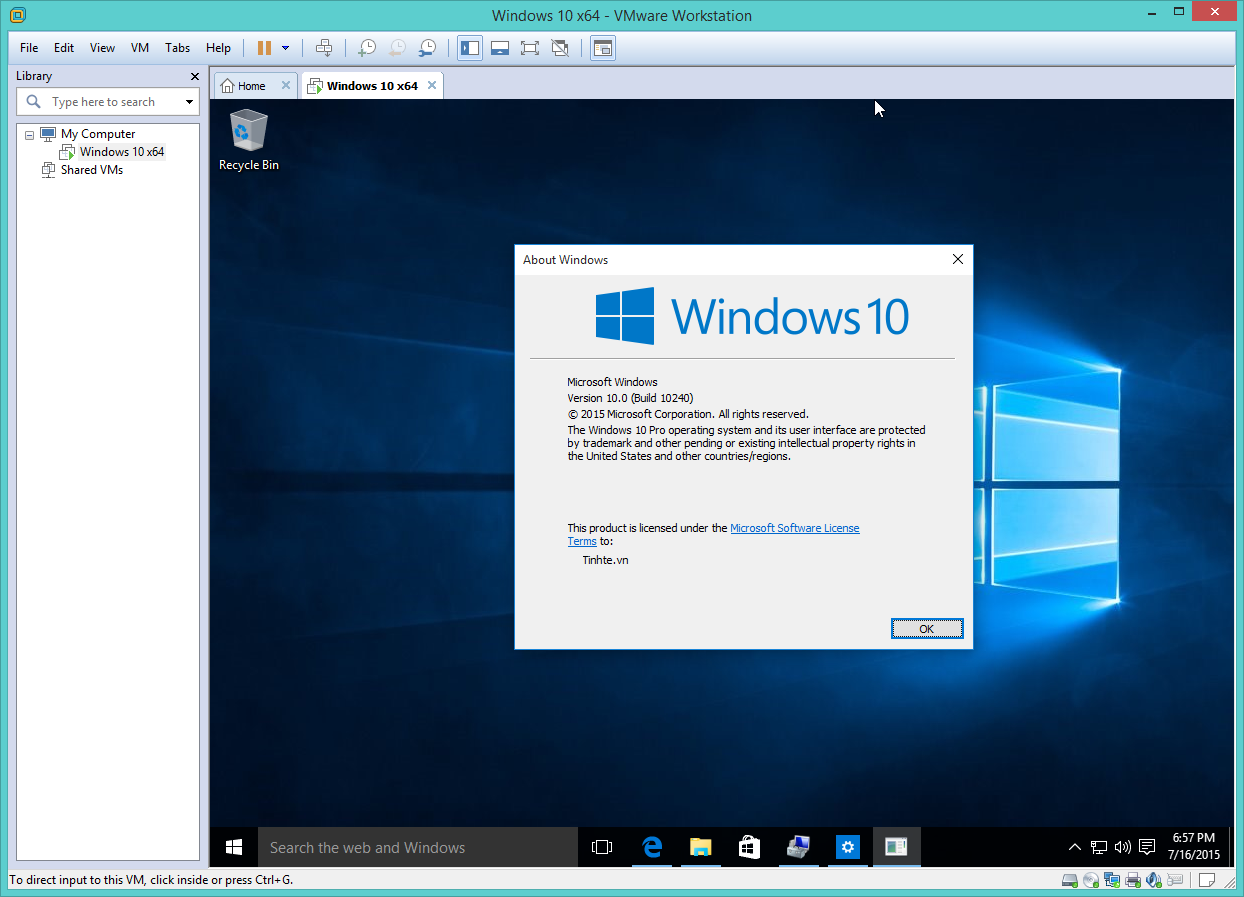Screen dimensions: 1244x897
Task: Revert the VM to its previous snapshot
Action: 397,48
